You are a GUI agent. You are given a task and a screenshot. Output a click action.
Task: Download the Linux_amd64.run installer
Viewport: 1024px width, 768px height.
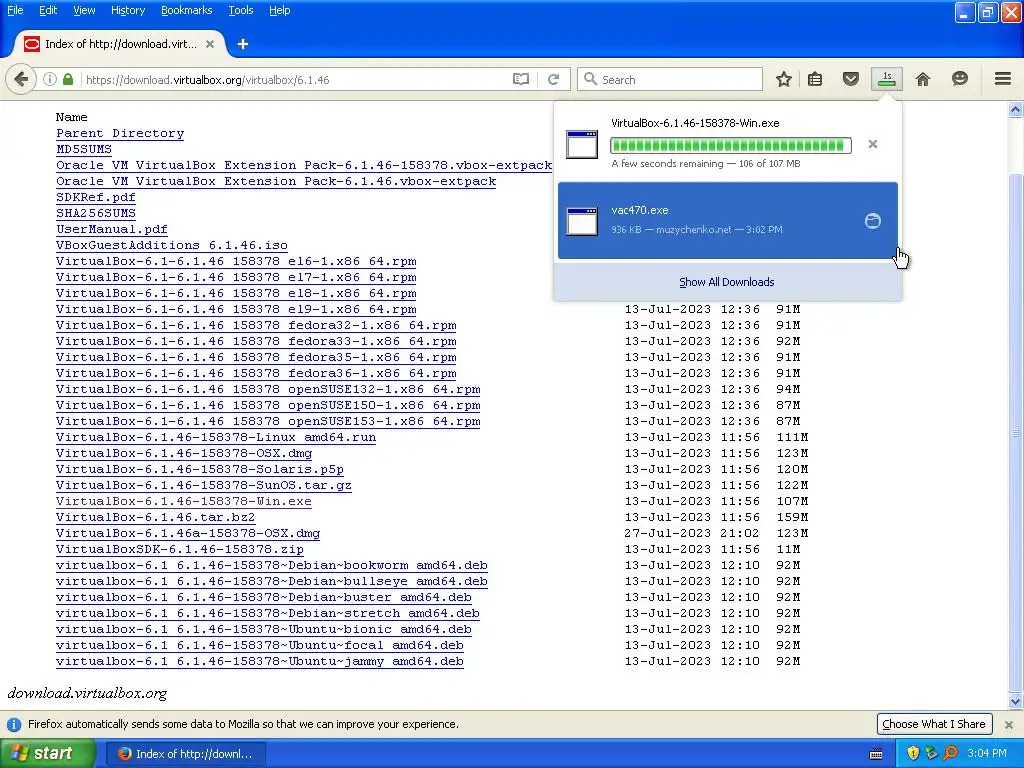point(216,438)
